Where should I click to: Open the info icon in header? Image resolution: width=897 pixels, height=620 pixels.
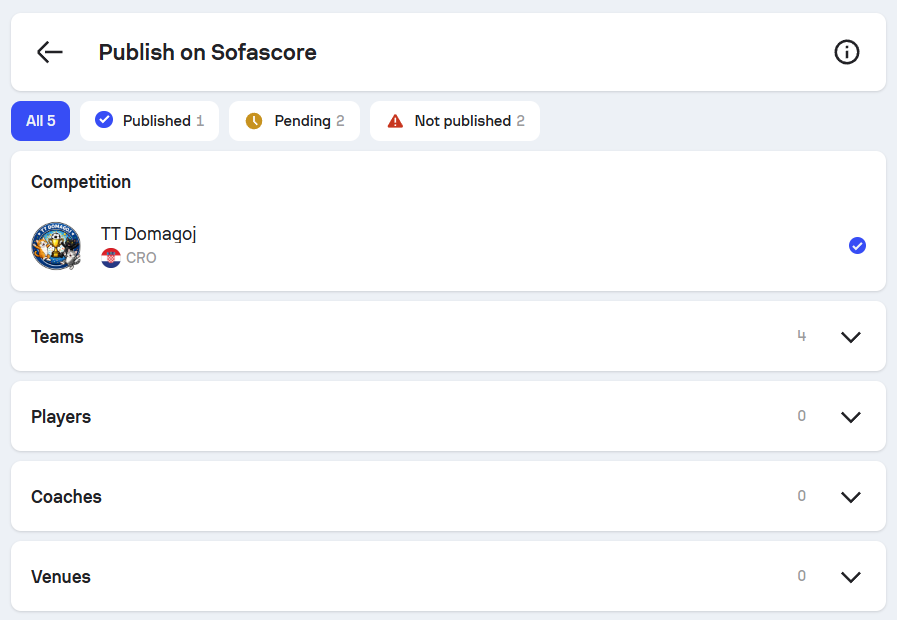pos(846,53)
